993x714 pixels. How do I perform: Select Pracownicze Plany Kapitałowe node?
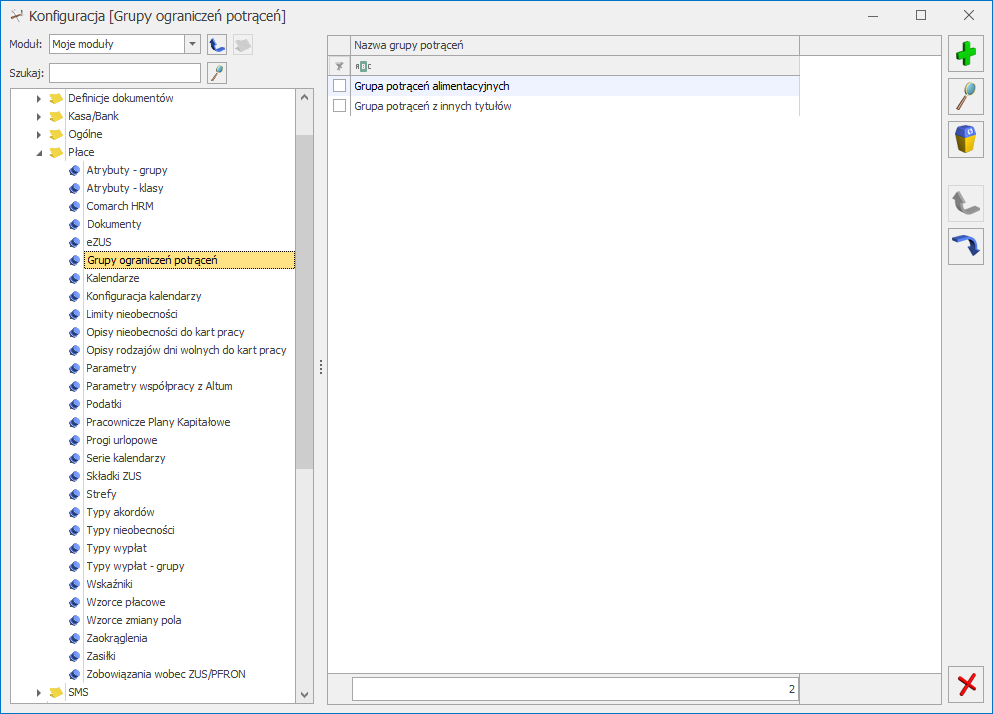click(158, 422)
